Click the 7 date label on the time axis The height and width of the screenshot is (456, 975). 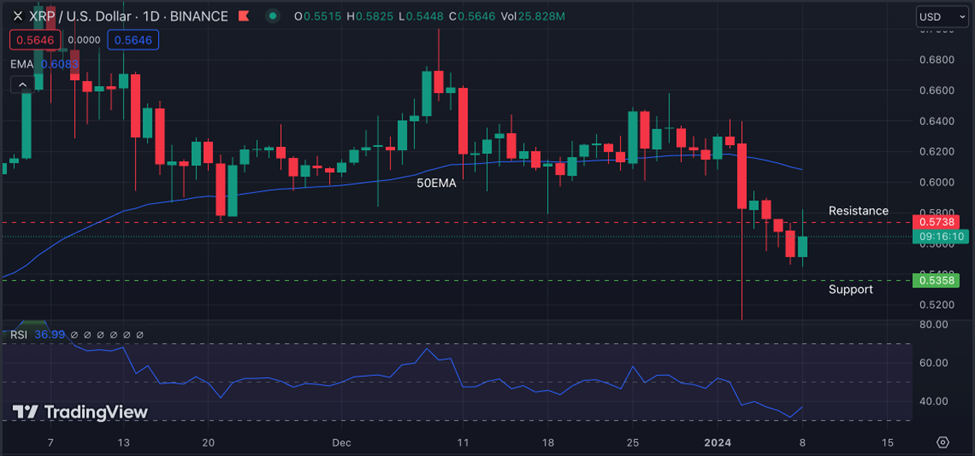click(x=50, y=443)
